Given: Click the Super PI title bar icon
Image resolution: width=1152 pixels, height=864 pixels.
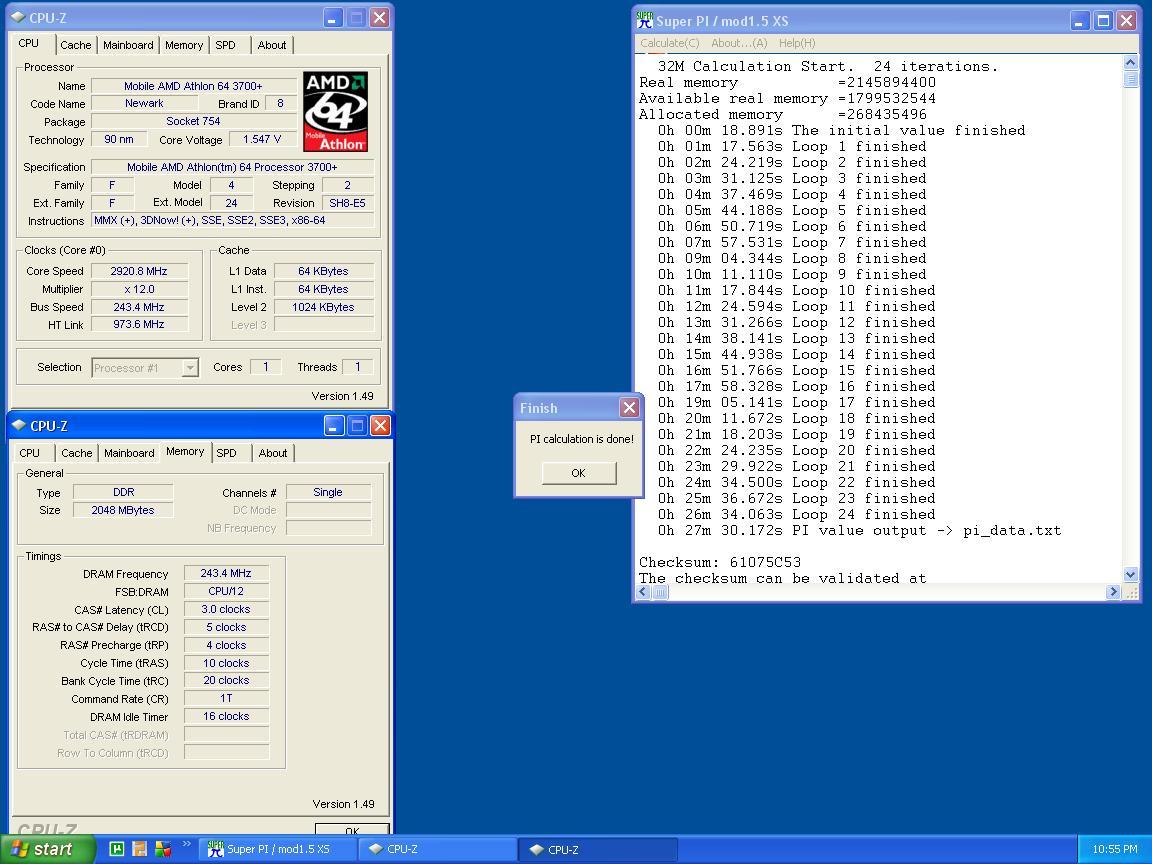Looking at the screenshot, I should [x=644, y=21].
